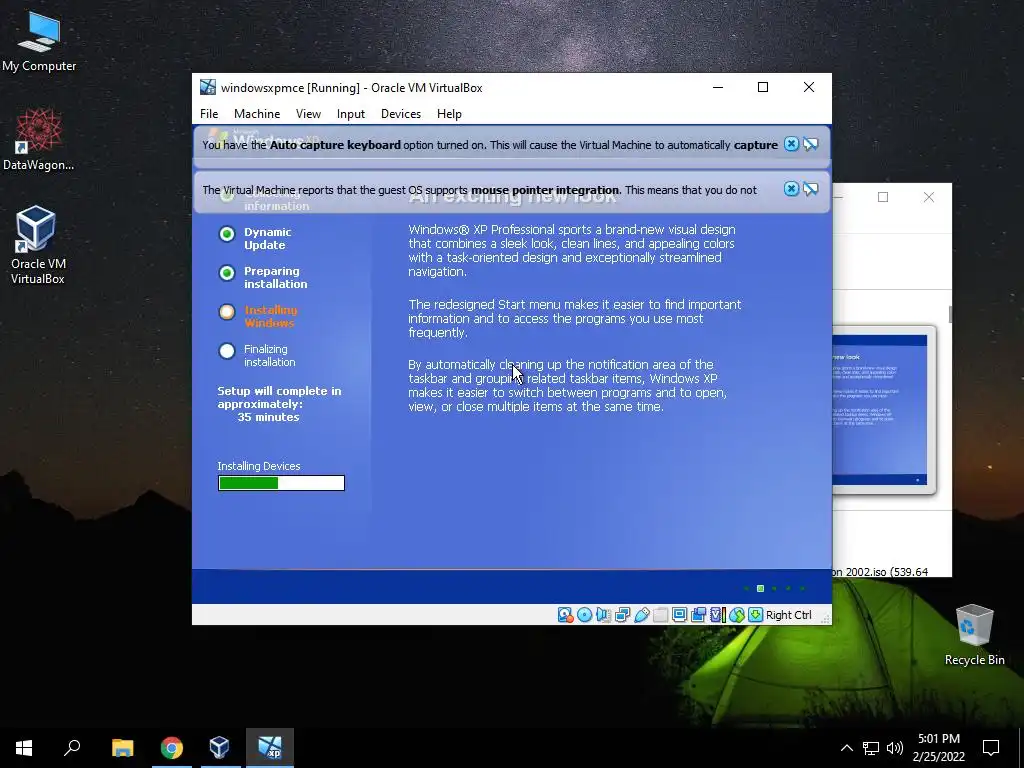Dismiss the mouse pointer integration notification
Viewport: 1024px width, 768px height.
(791, 189)
